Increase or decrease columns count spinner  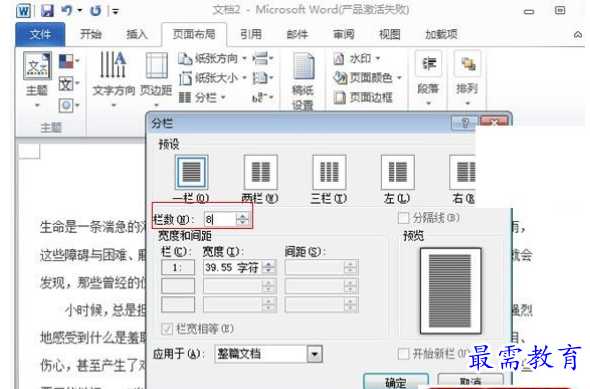243,219
